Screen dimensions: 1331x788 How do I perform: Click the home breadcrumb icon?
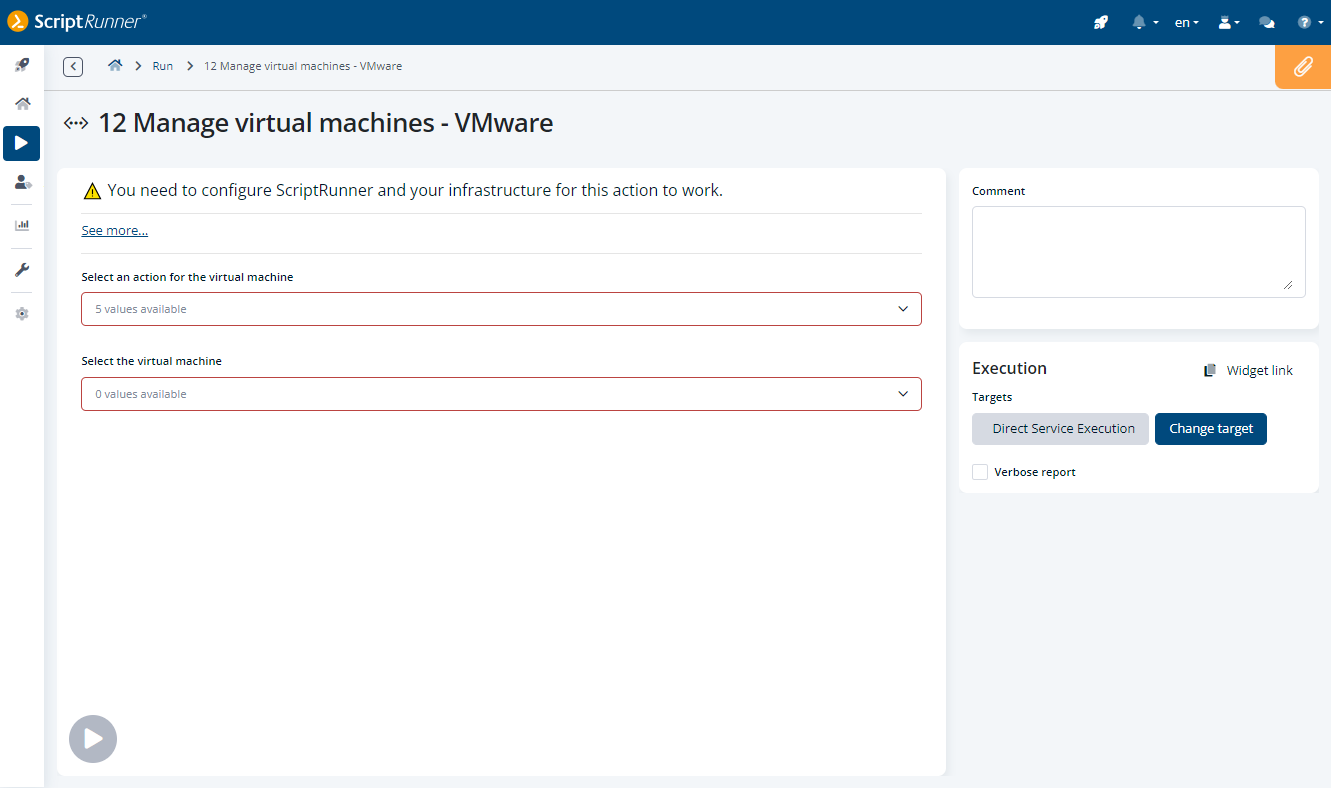115,66
